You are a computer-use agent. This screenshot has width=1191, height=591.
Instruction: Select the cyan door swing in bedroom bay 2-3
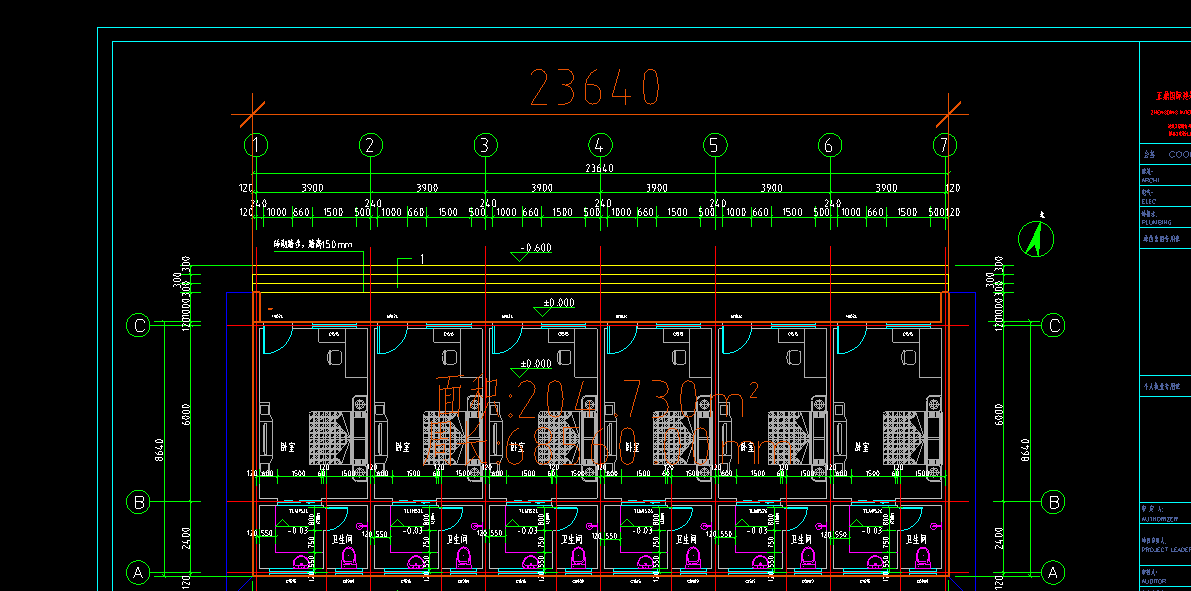(x=391, y=340)
